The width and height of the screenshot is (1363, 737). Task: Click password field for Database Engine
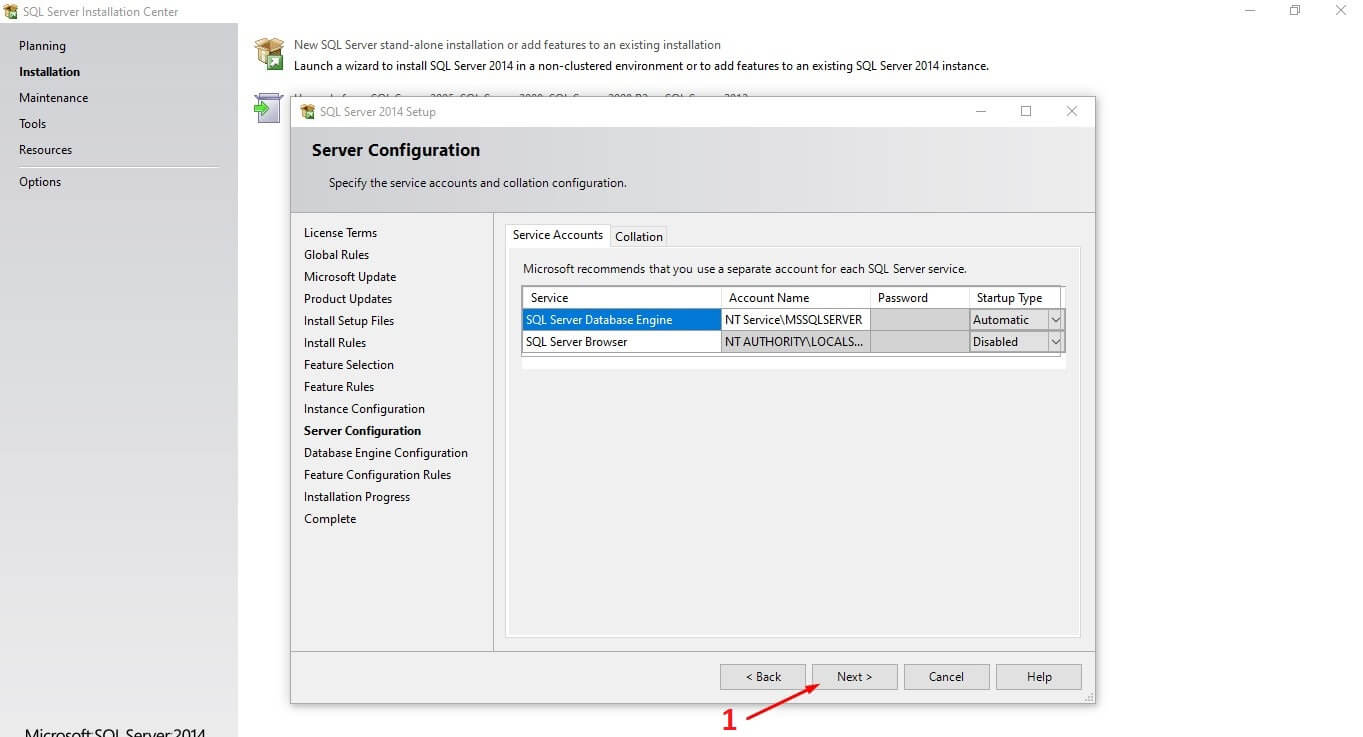coord(920,320)
